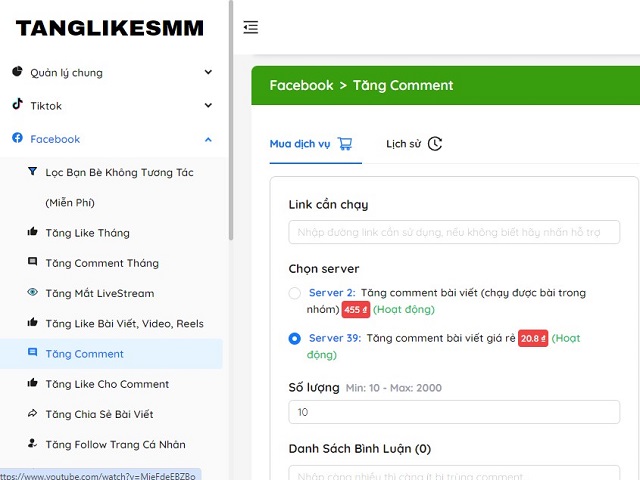The width and height of the screenshot is (640, 480).
Task: Toggle the sidebar collapse hamburger icon
Action: click(x=251, y=27)
